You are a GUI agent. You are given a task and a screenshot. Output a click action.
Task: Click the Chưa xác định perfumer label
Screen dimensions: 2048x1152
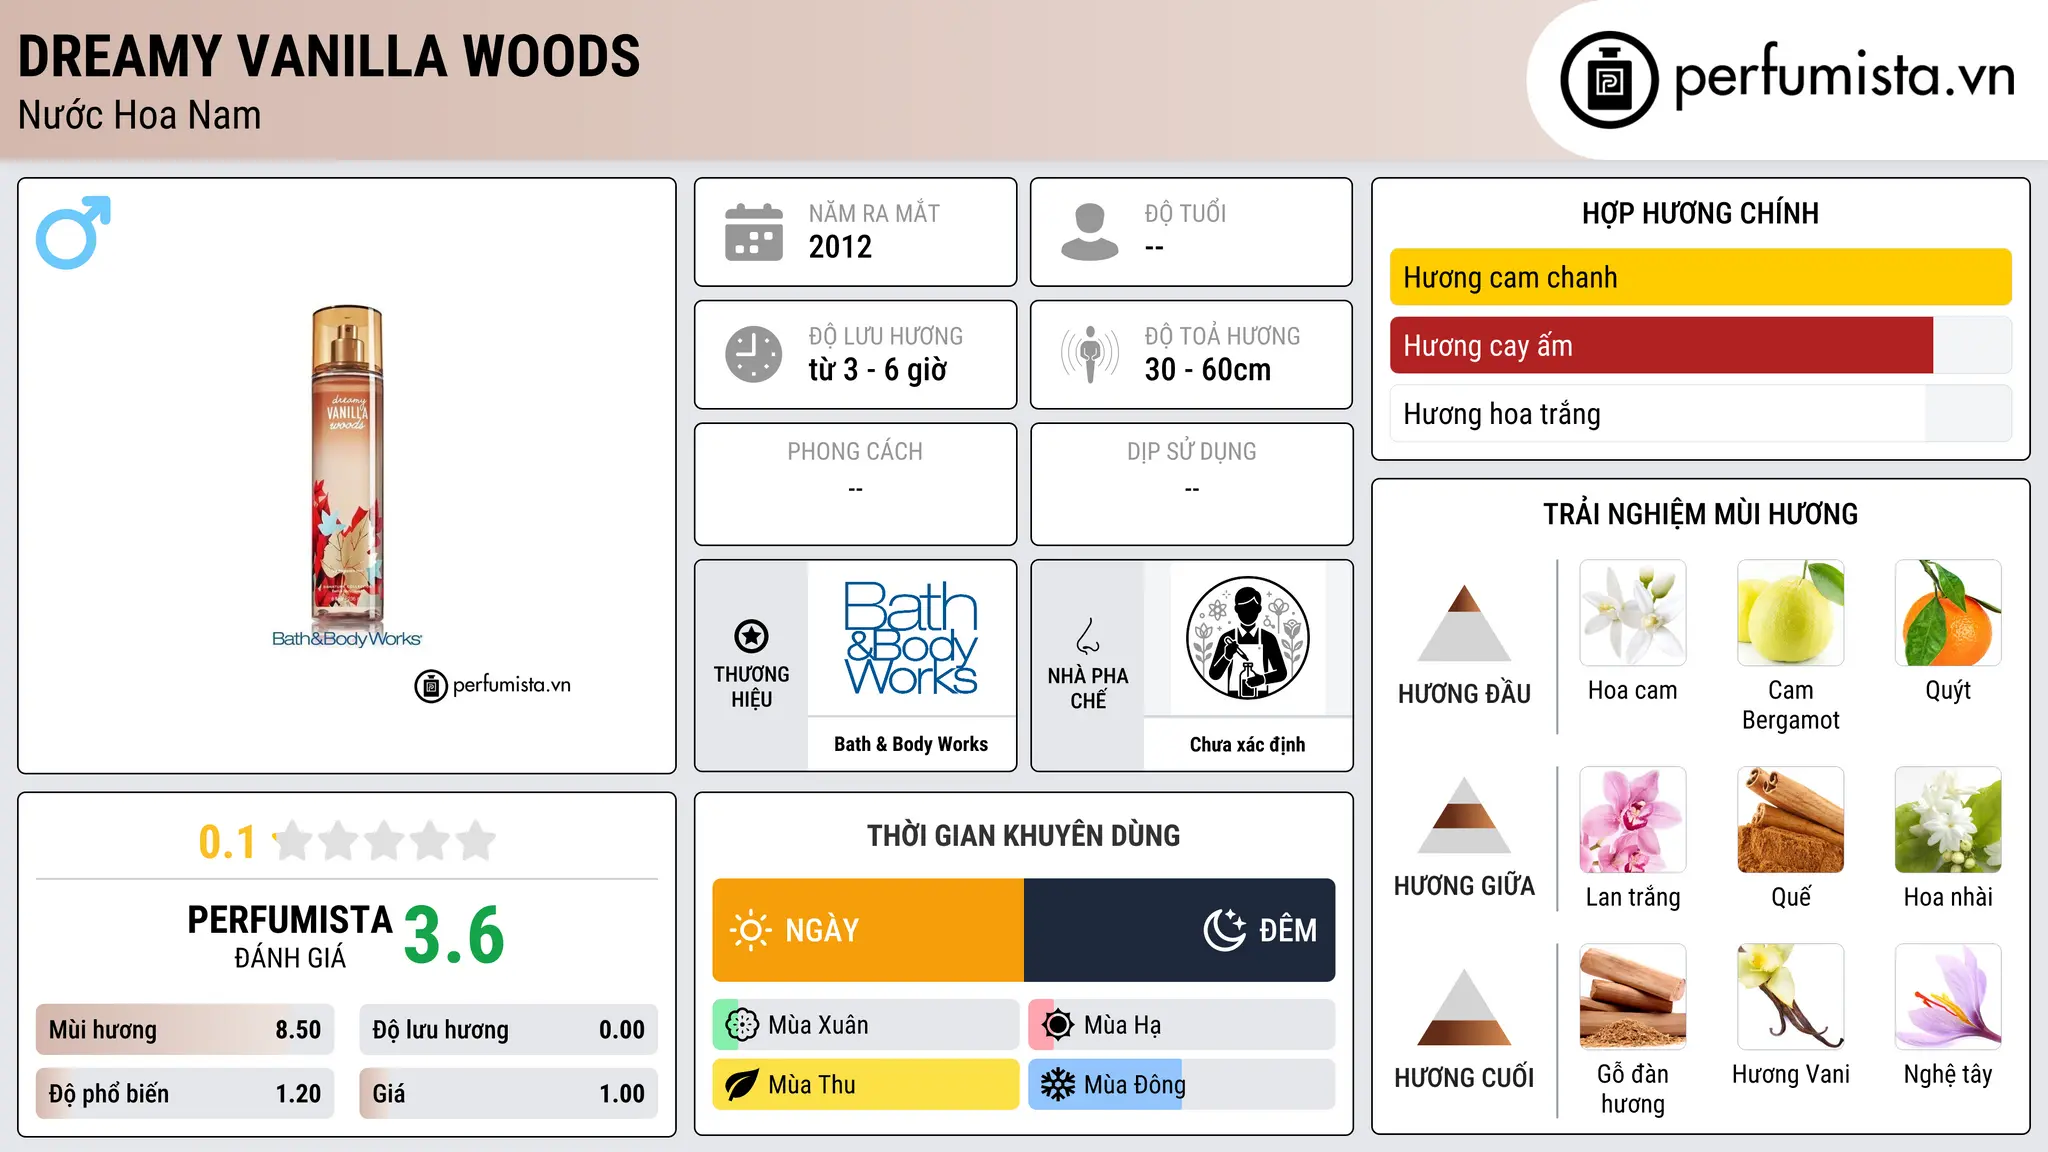[1247, 744]
